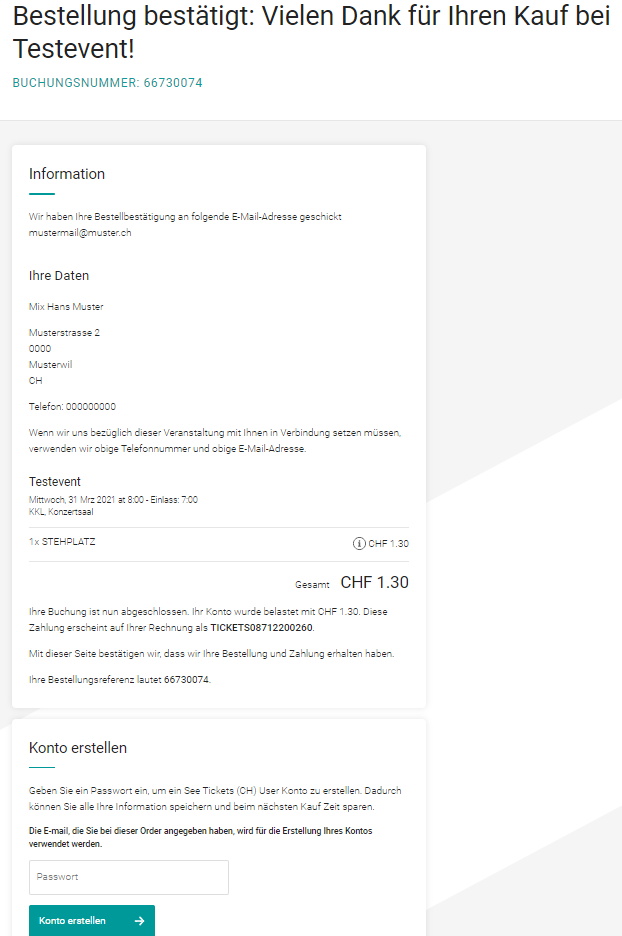622x936 pixels.
Task: Click the Telefon: 000000000 line
Action: pyautogui.click(x=72, y=407)
